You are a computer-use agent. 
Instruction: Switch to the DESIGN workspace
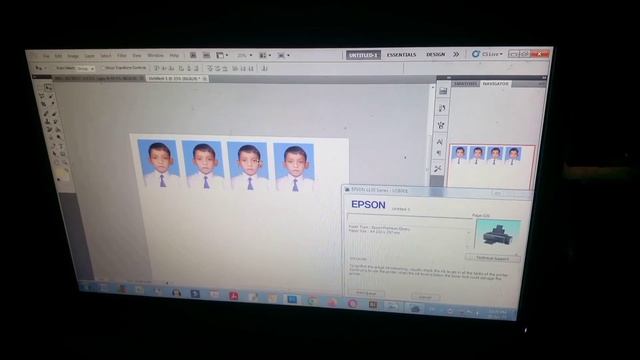coord(436,54)
